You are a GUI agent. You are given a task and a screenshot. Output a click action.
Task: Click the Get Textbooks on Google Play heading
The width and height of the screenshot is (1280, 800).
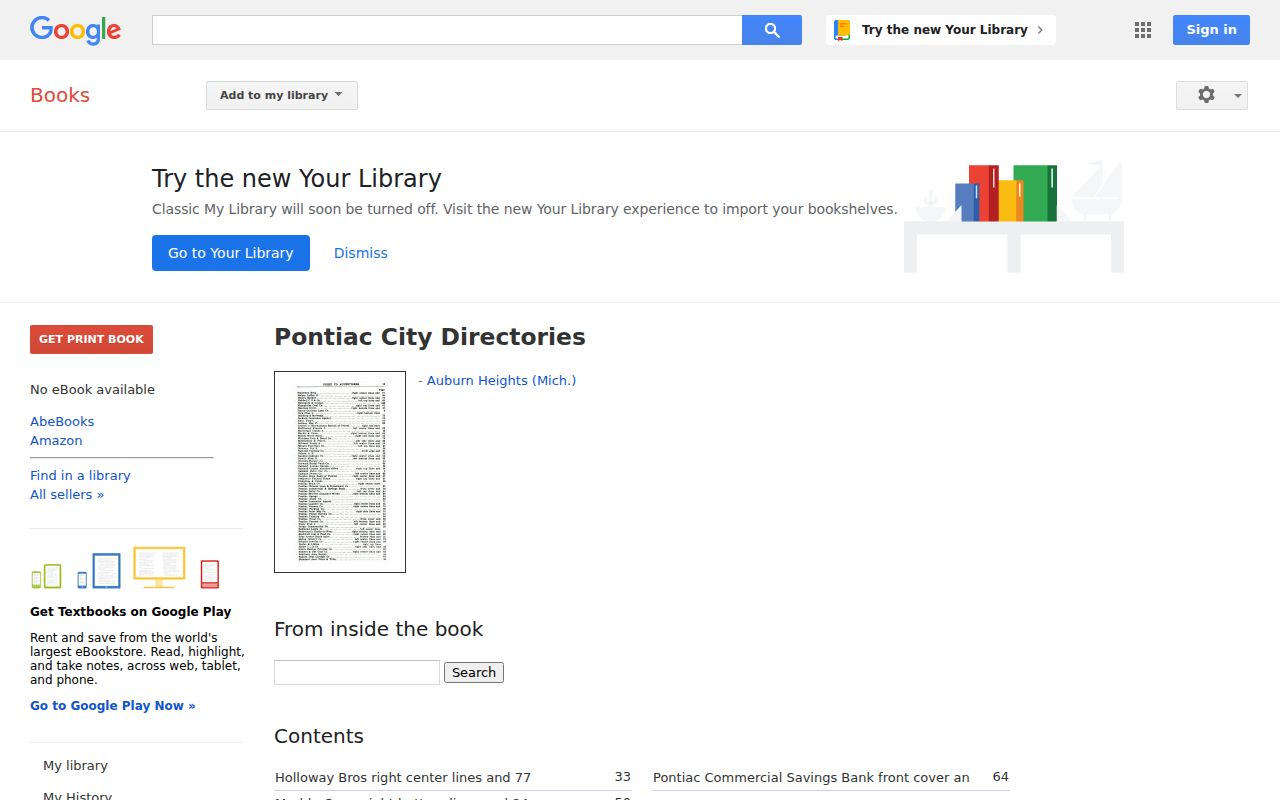[x=130, y=612]
